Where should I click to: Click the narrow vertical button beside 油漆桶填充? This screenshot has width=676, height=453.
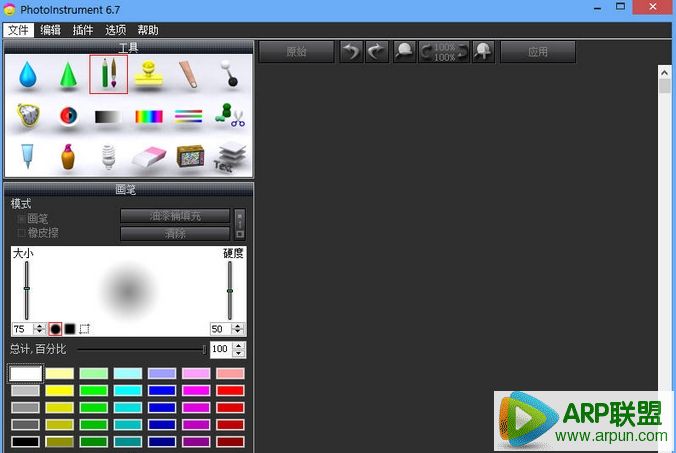[x=240, y=225]
